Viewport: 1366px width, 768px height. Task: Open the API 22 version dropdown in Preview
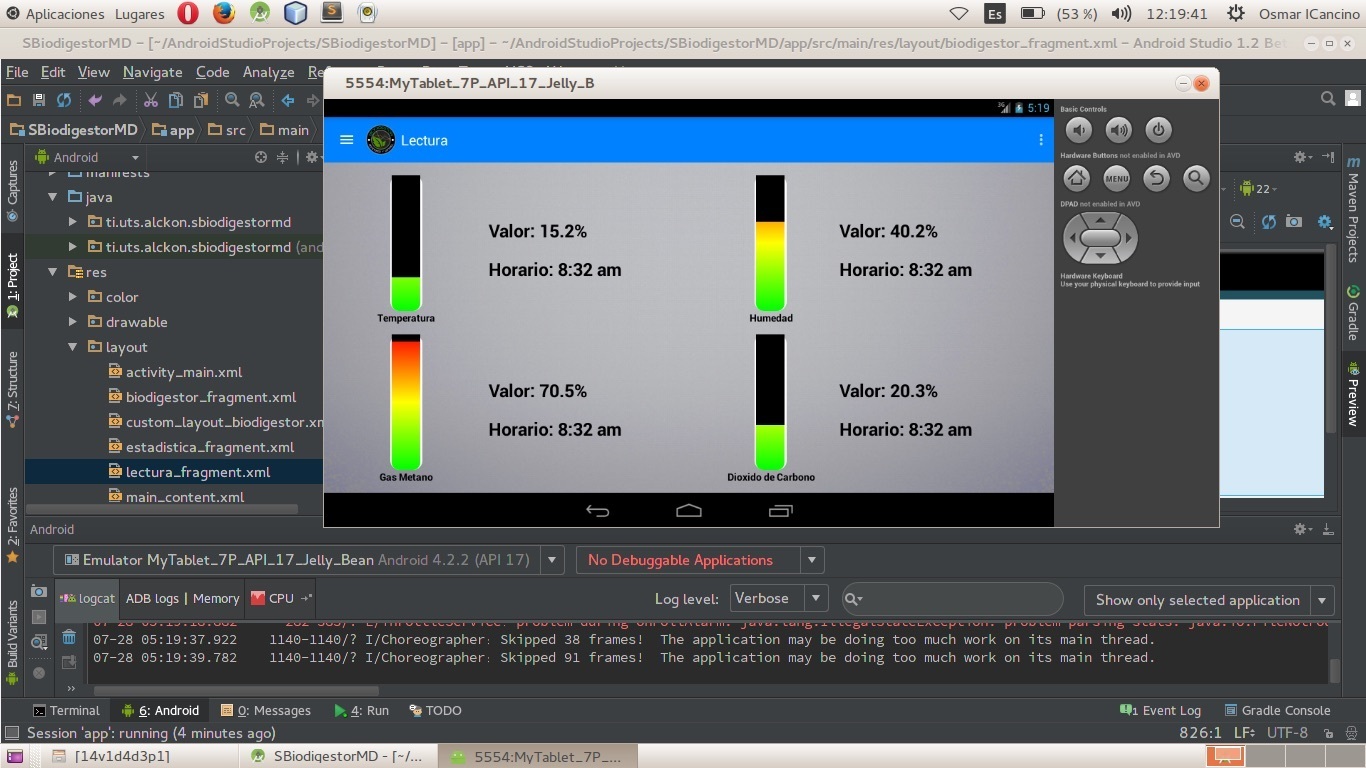point(1258,188)
